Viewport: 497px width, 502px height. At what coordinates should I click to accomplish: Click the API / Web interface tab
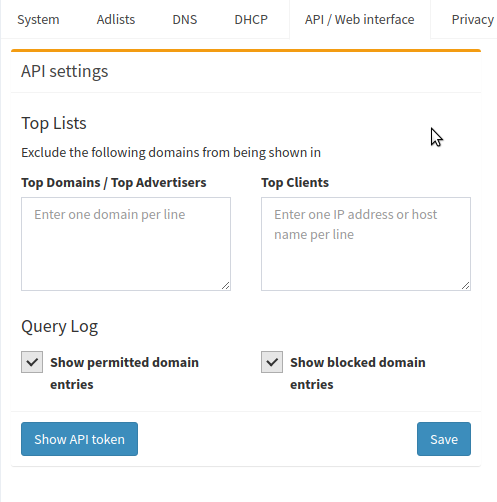click(x=359, y=20)
